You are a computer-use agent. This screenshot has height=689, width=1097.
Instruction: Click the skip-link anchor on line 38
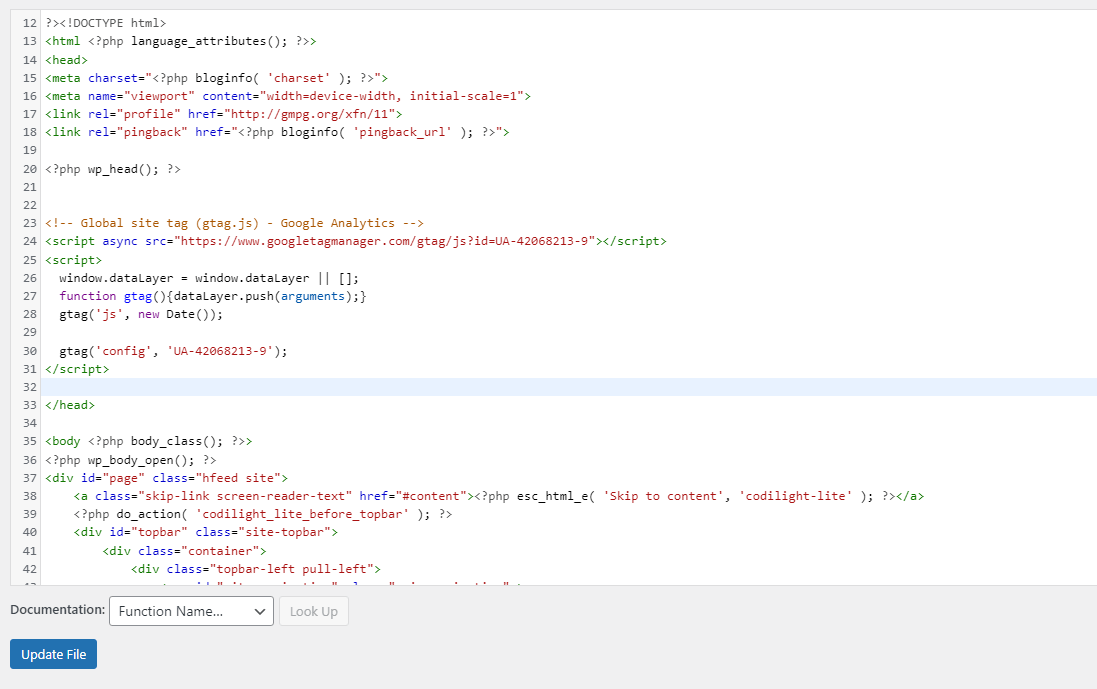499,496
